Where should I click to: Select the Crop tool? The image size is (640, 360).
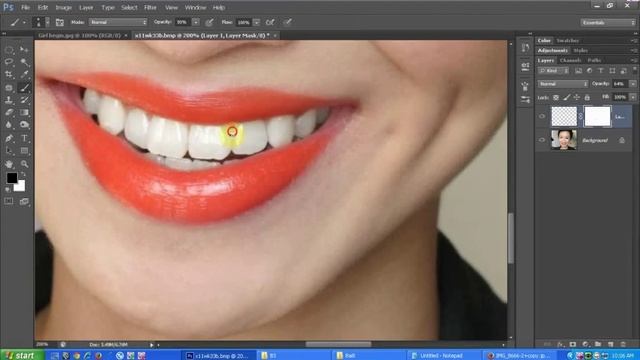click(9, 75)
